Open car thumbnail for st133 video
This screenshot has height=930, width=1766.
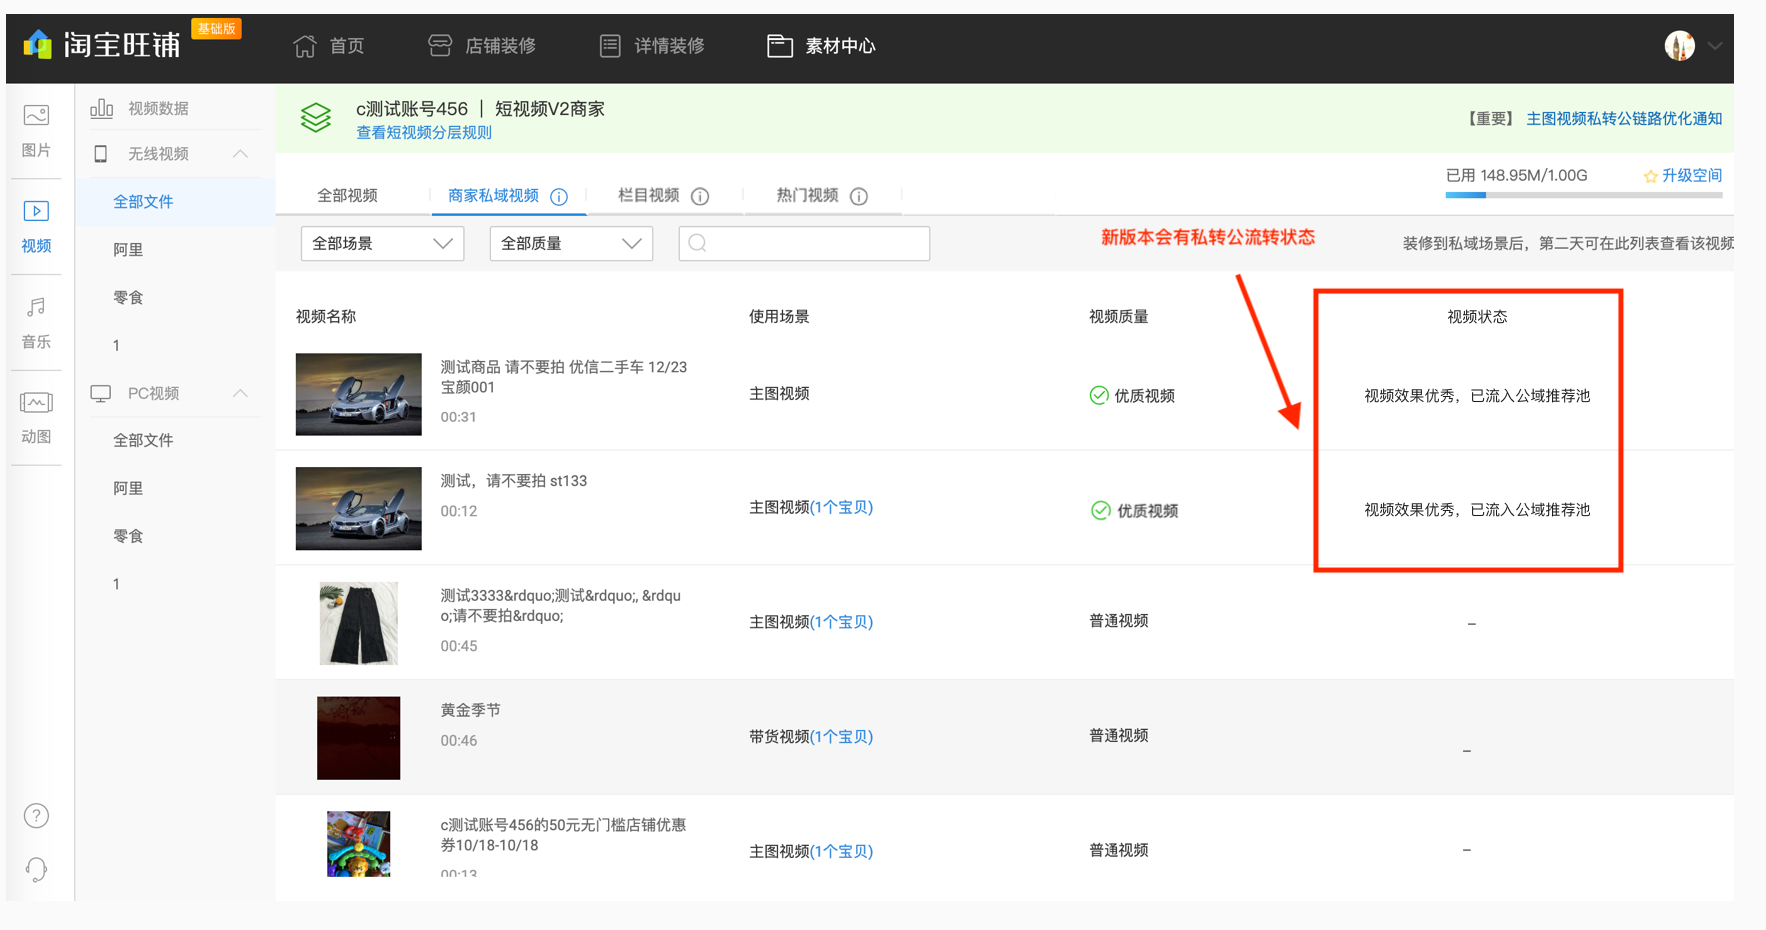point(358,508)
